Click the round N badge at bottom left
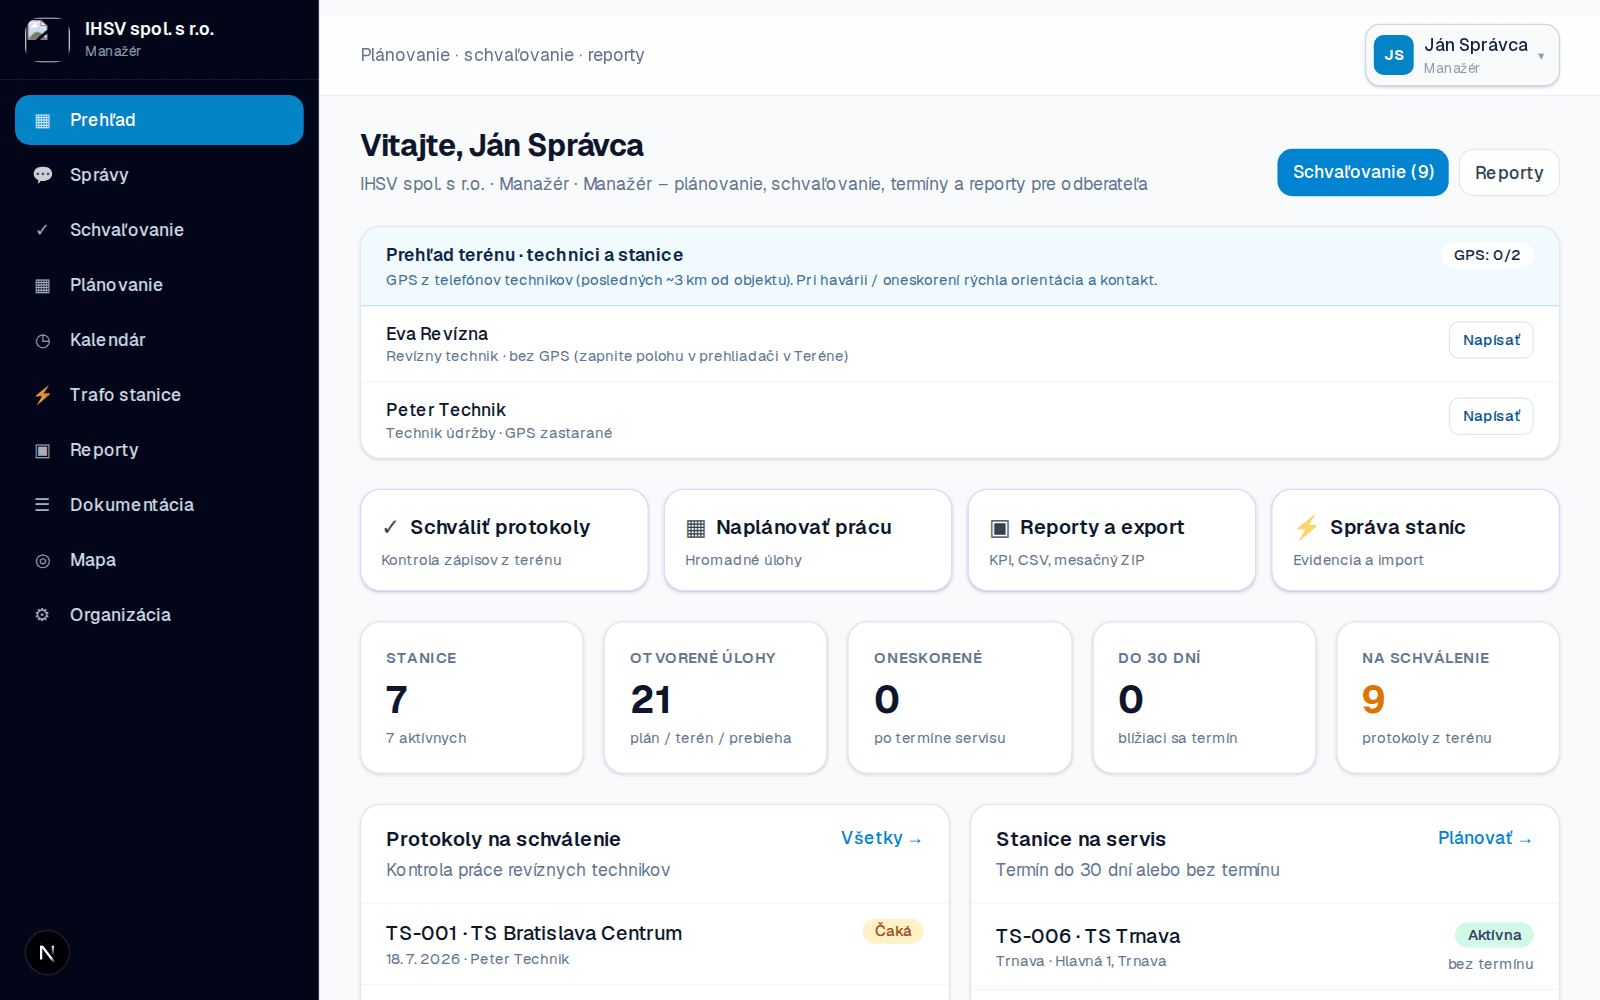Viewport: 1600px width, 1000px height. coord(47,953)
